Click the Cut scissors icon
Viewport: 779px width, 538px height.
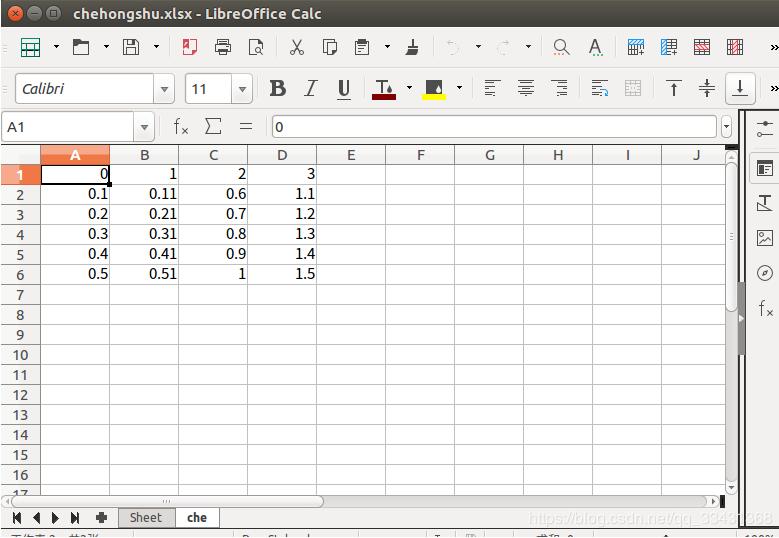click(x=297, y=47)
